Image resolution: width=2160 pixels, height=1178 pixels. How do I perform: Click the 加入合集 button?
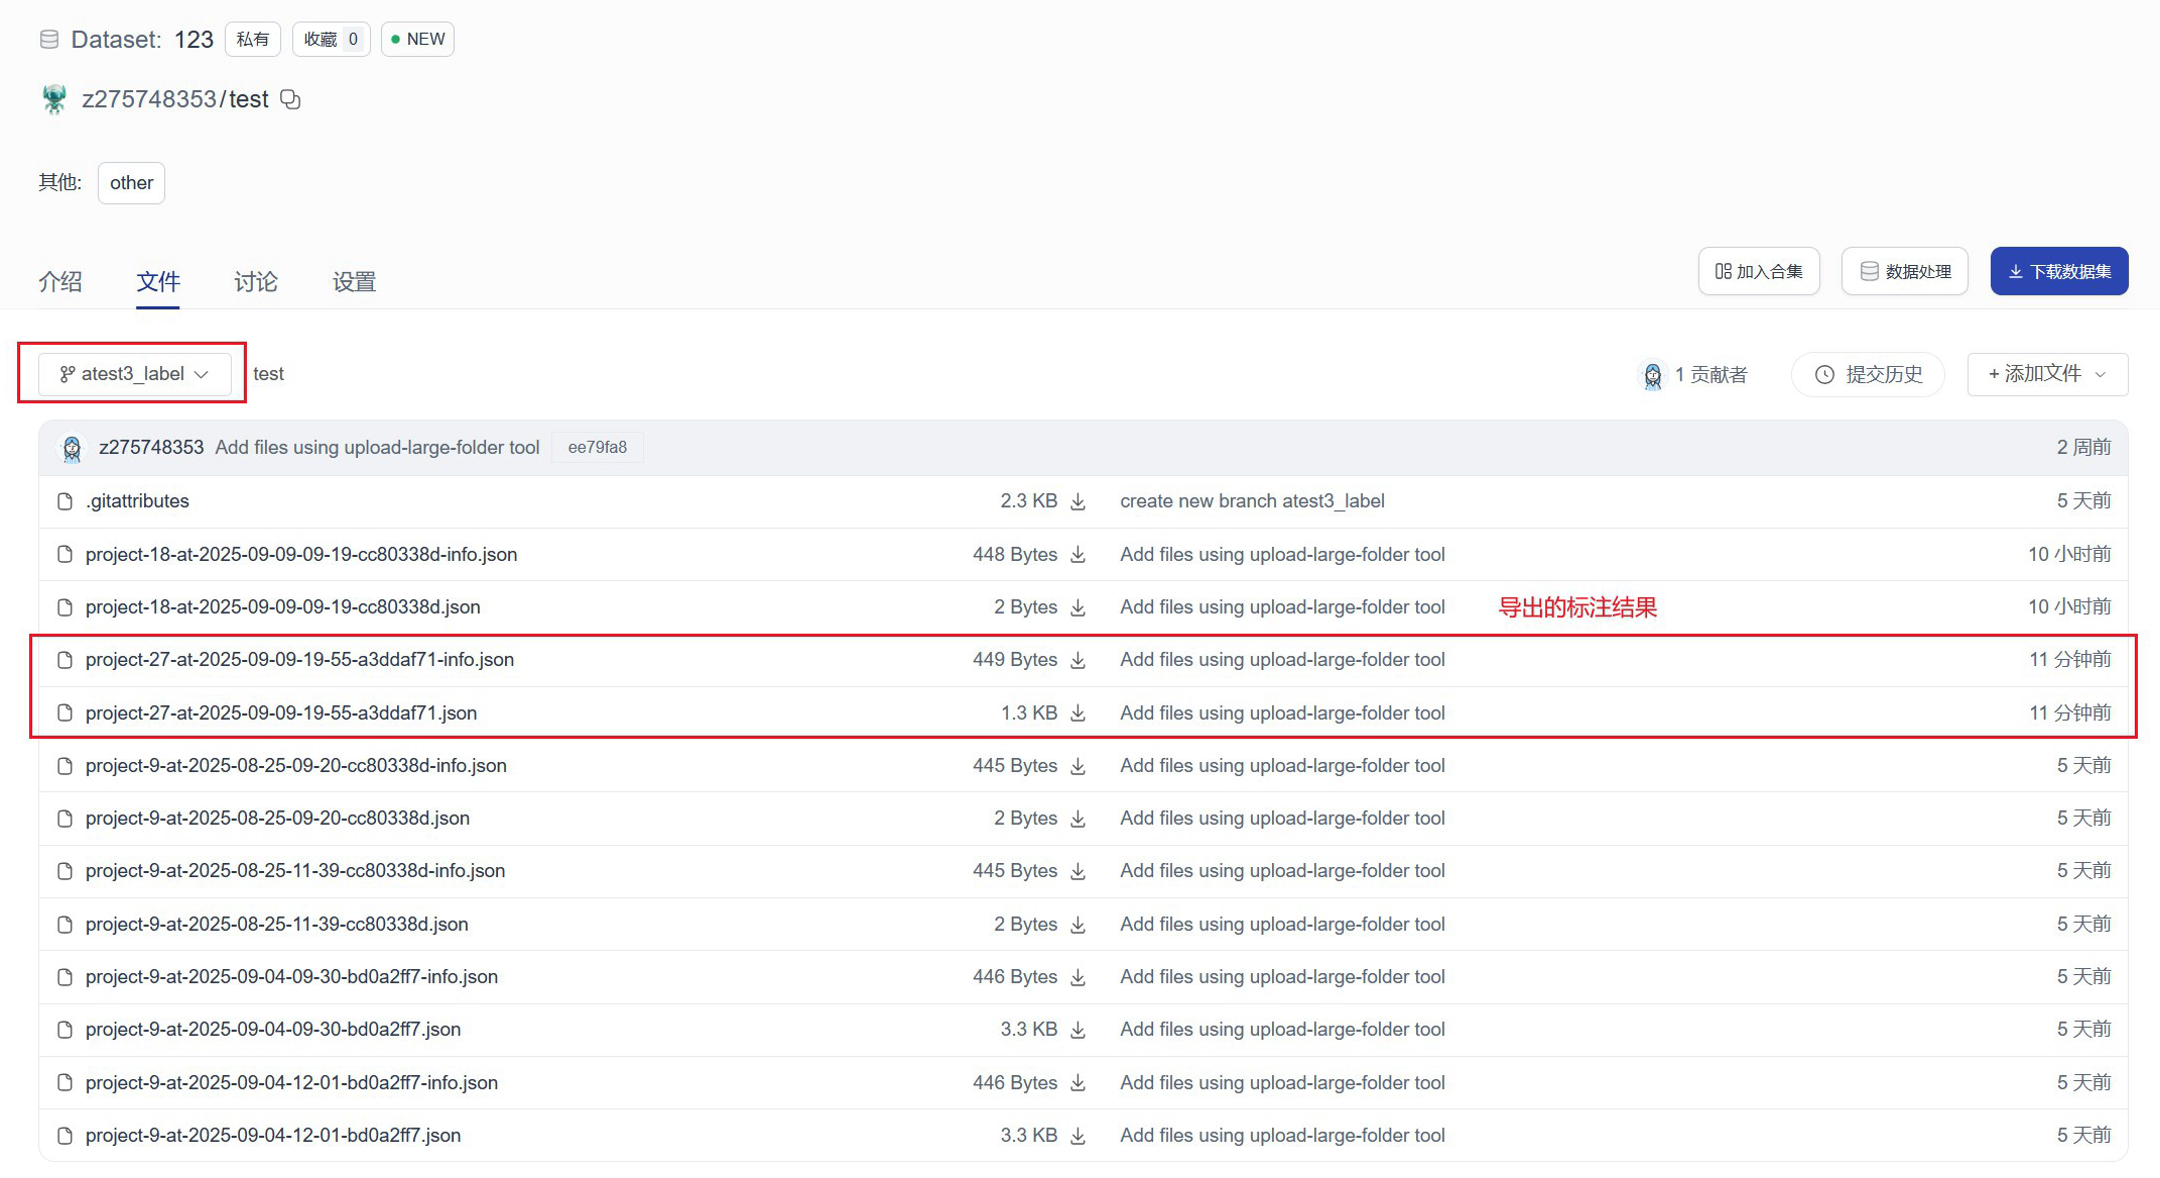pos(1758,271)
